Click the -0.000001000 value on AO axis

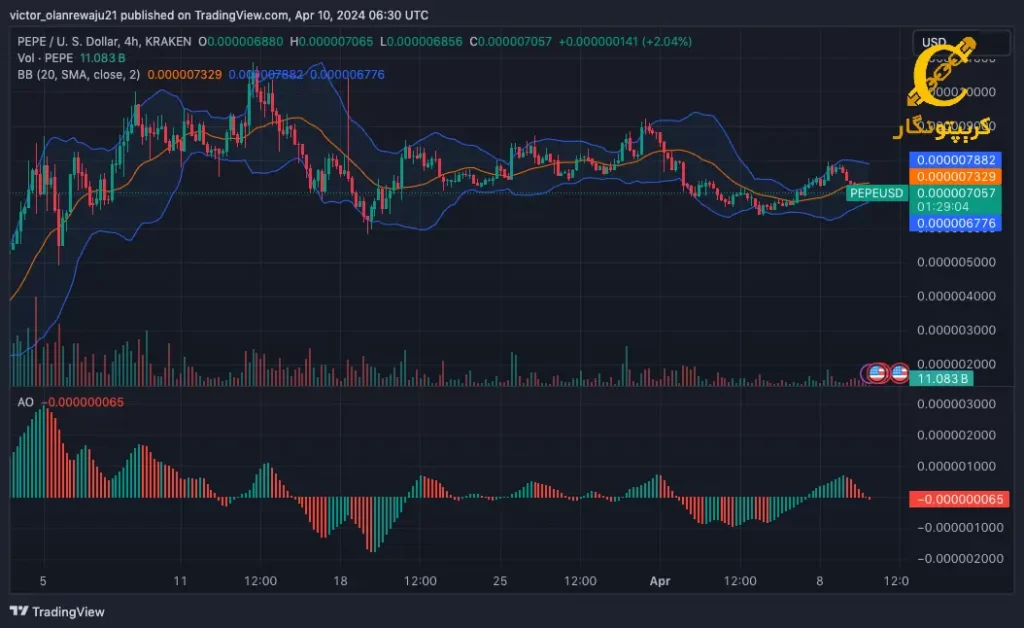(x=960, y=527)
